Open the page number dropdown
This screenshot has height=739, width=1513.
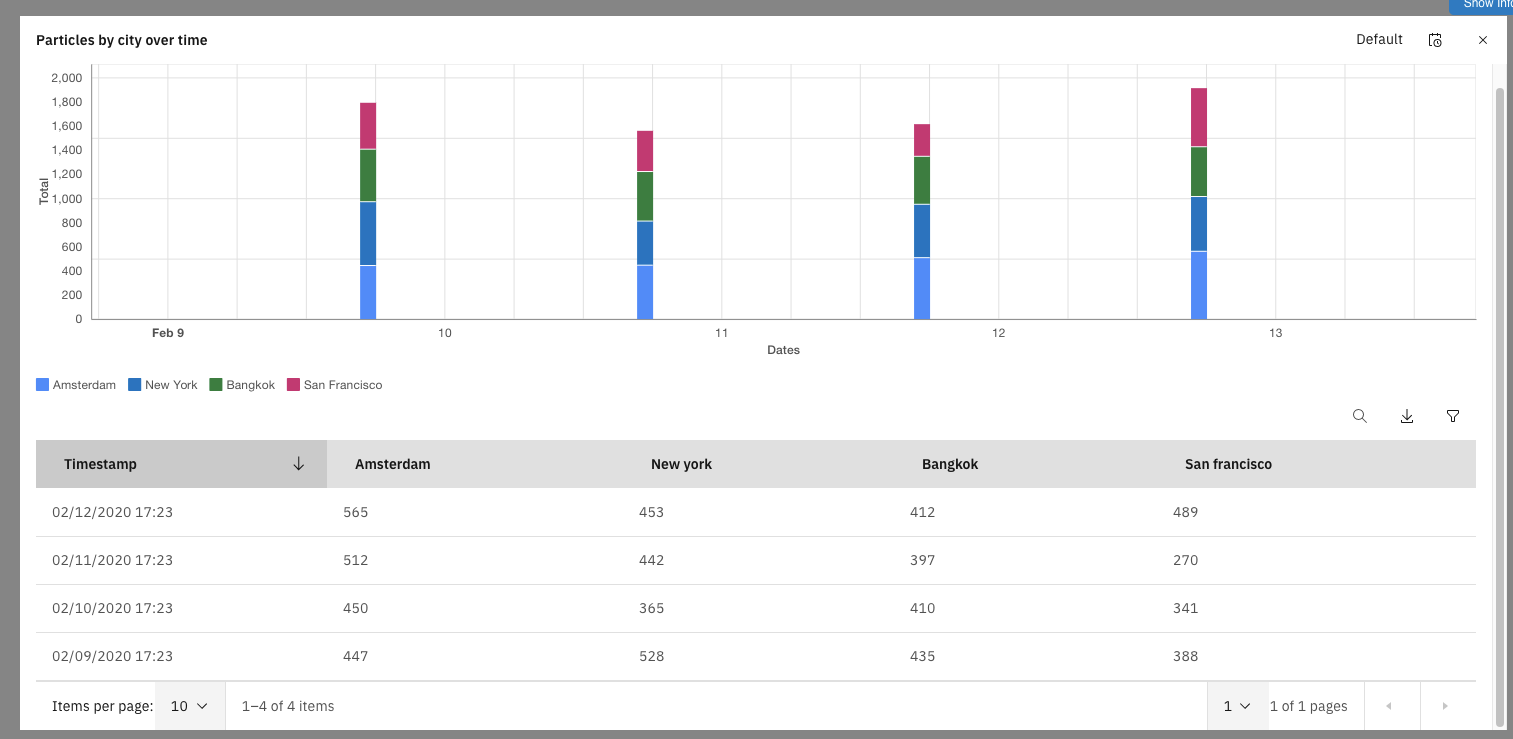pyautogui.click(x=1237, y=706)
